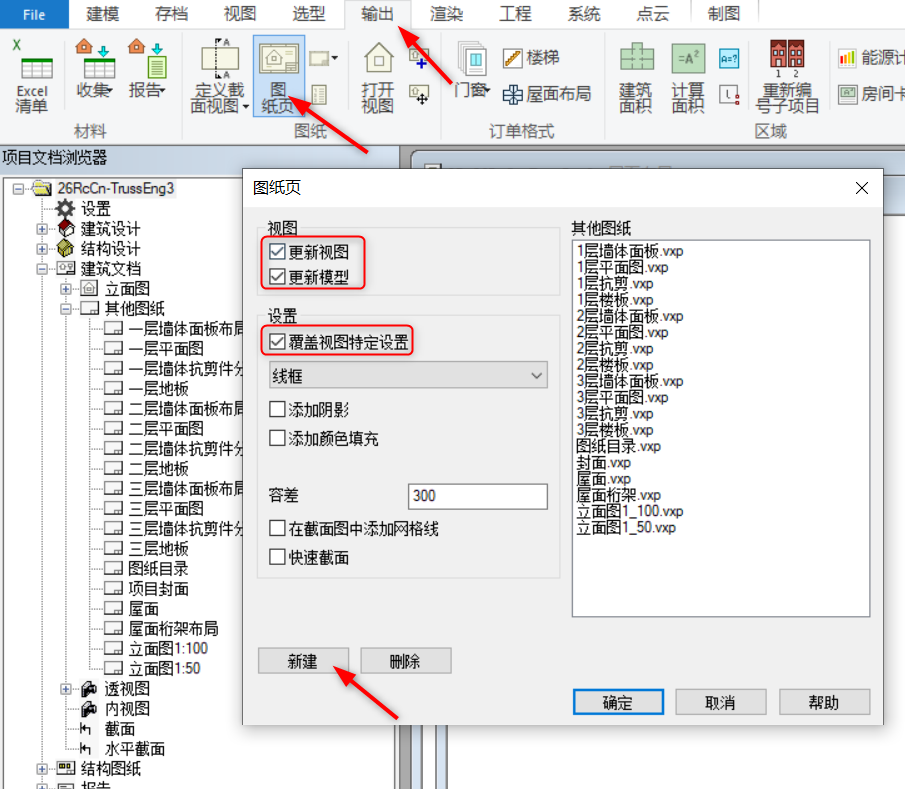Select 透视图 in project tree
905x789 pixels.
115,689
